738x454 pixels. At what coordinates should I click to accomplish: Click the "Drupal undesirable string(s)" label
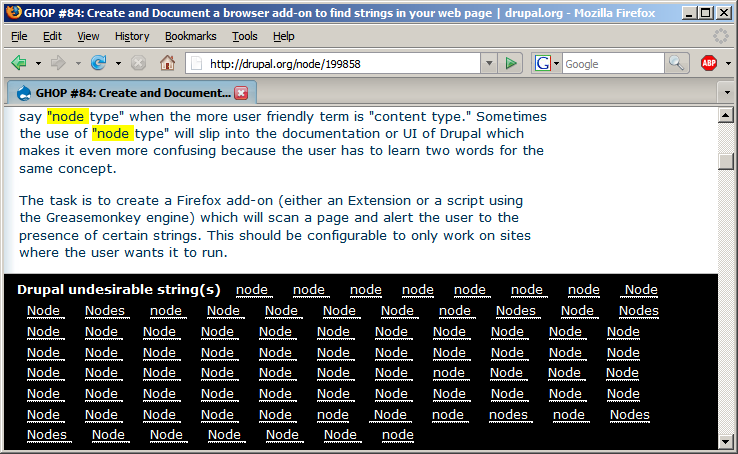click(x=119, y=289)
